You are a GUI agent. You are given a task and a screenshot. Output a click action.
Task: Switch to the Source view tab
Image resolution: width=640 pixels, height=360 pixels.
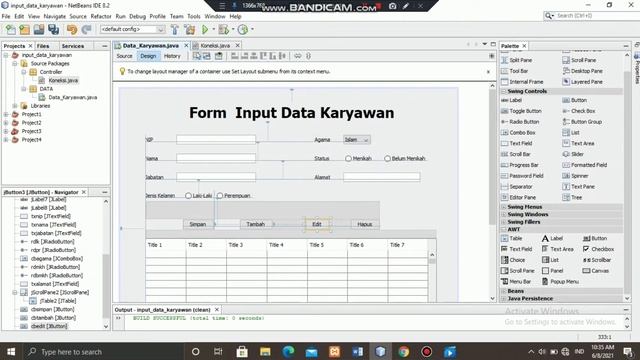coord(124,56)
